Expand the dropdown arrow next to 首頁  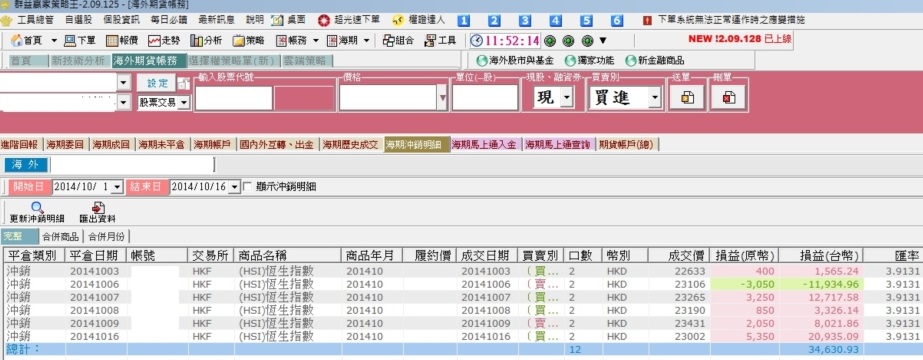[54, 41]
